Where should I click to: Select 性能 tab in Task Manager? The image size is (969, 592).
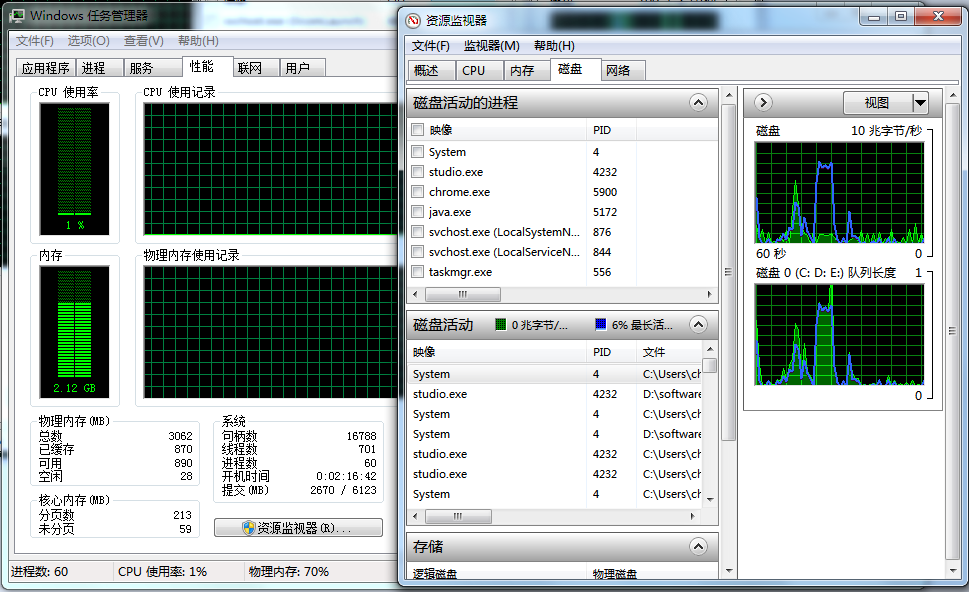tap(208, 66)
